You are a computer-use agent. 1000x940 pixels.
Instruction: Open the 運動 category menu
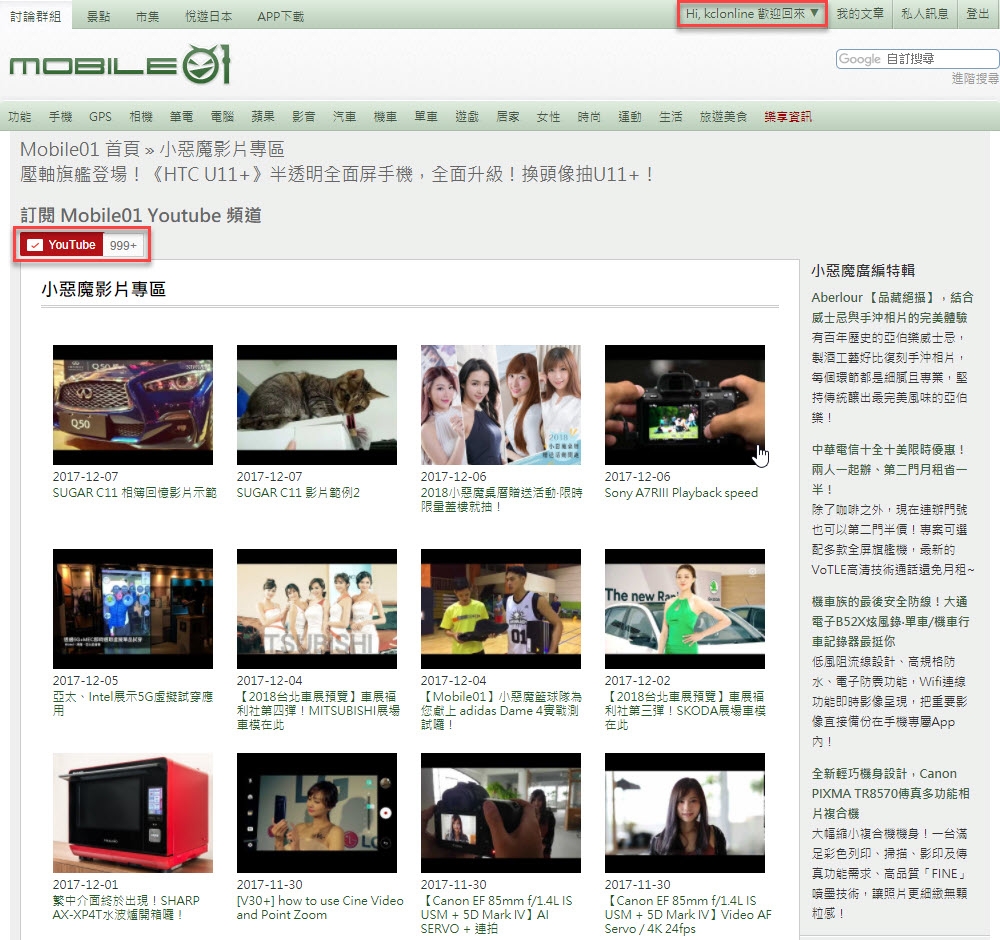pyautogui.click(x=630, y=117)
